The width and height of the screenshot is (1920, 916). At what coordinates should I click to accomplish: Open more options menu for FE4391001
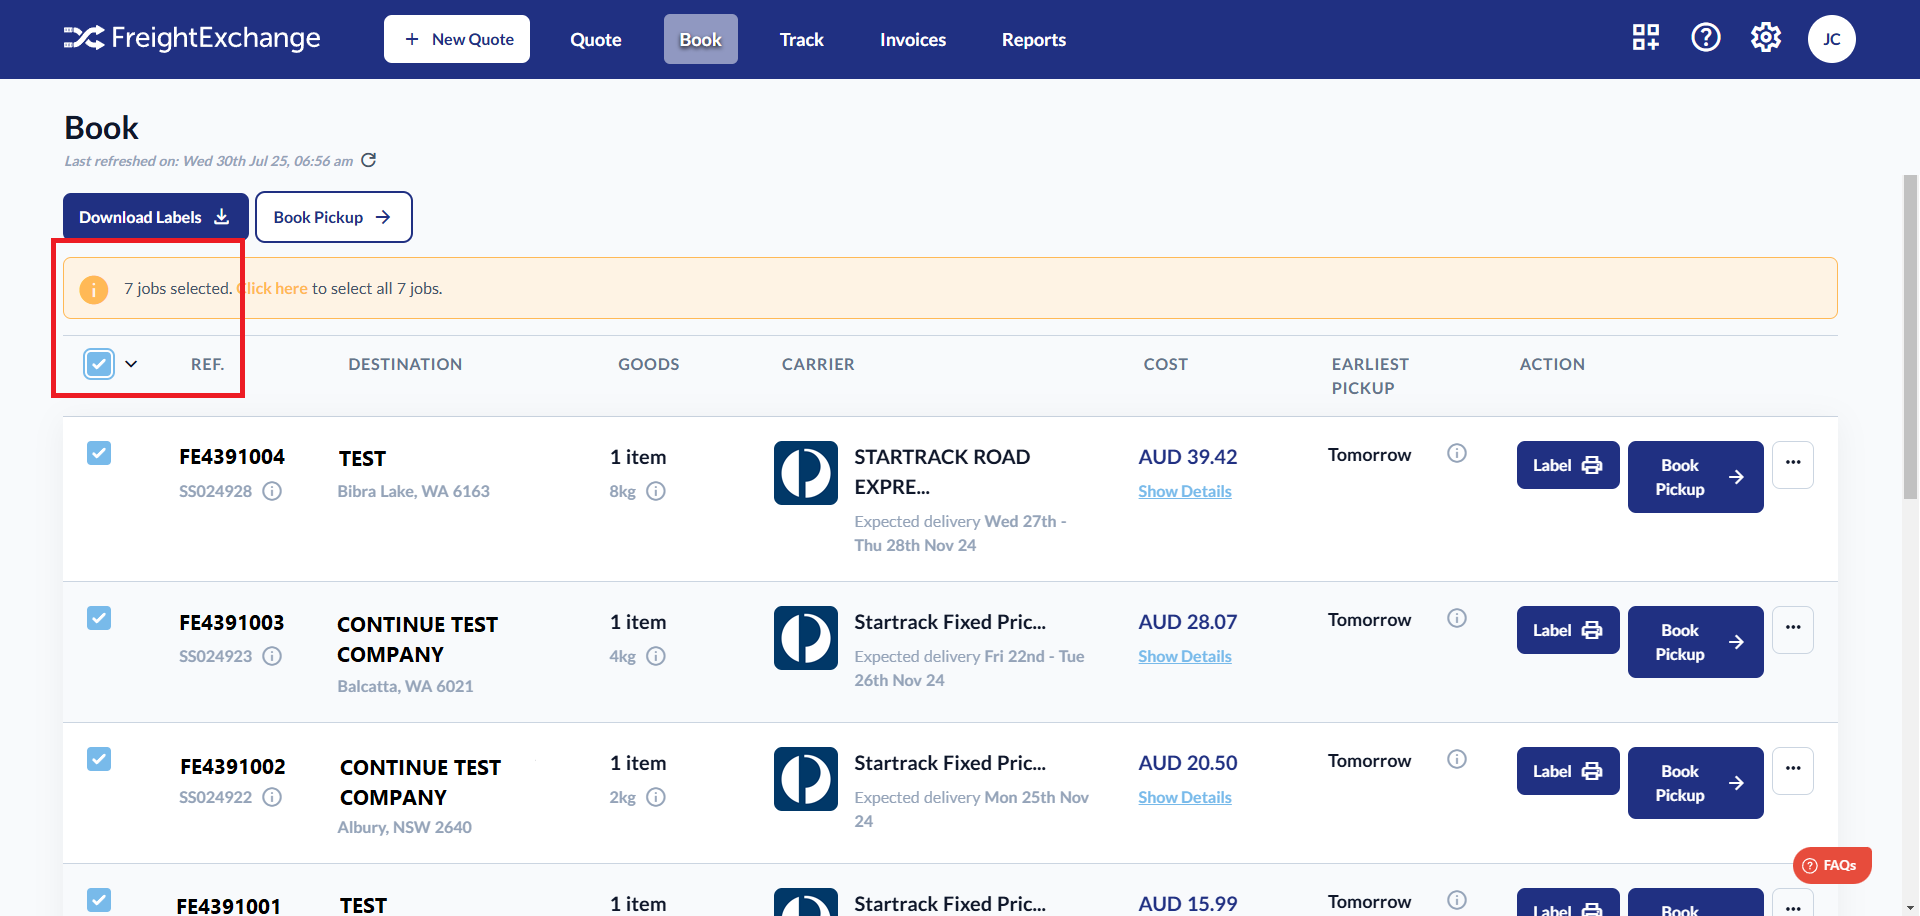1793,902
